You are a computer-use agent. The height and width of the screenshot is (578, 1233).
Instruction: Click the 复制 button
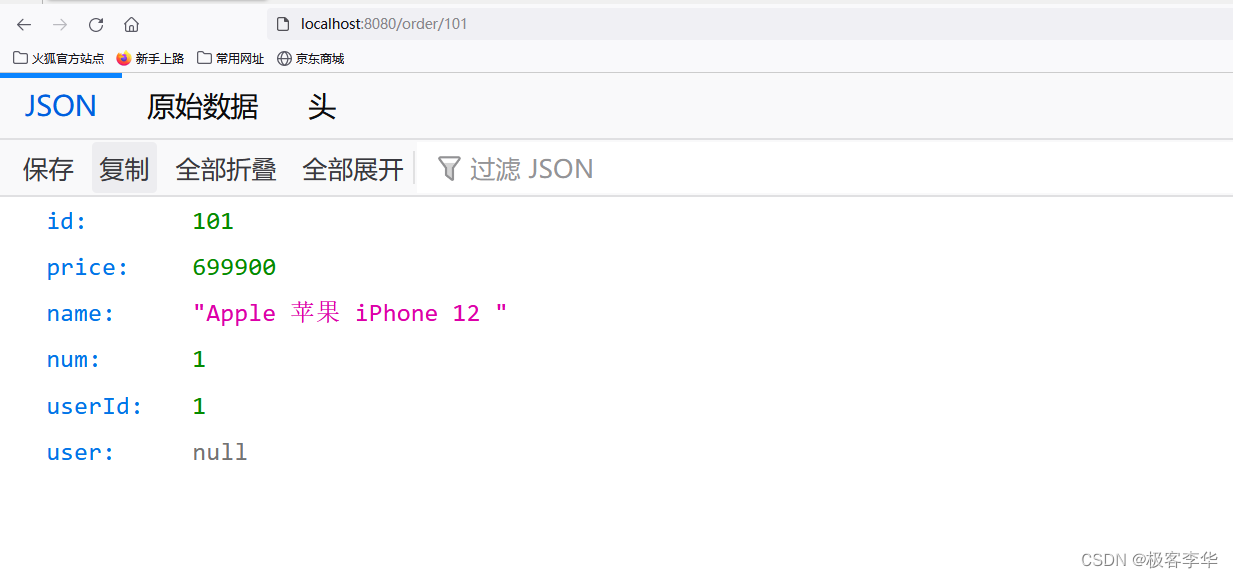point(124,169)
